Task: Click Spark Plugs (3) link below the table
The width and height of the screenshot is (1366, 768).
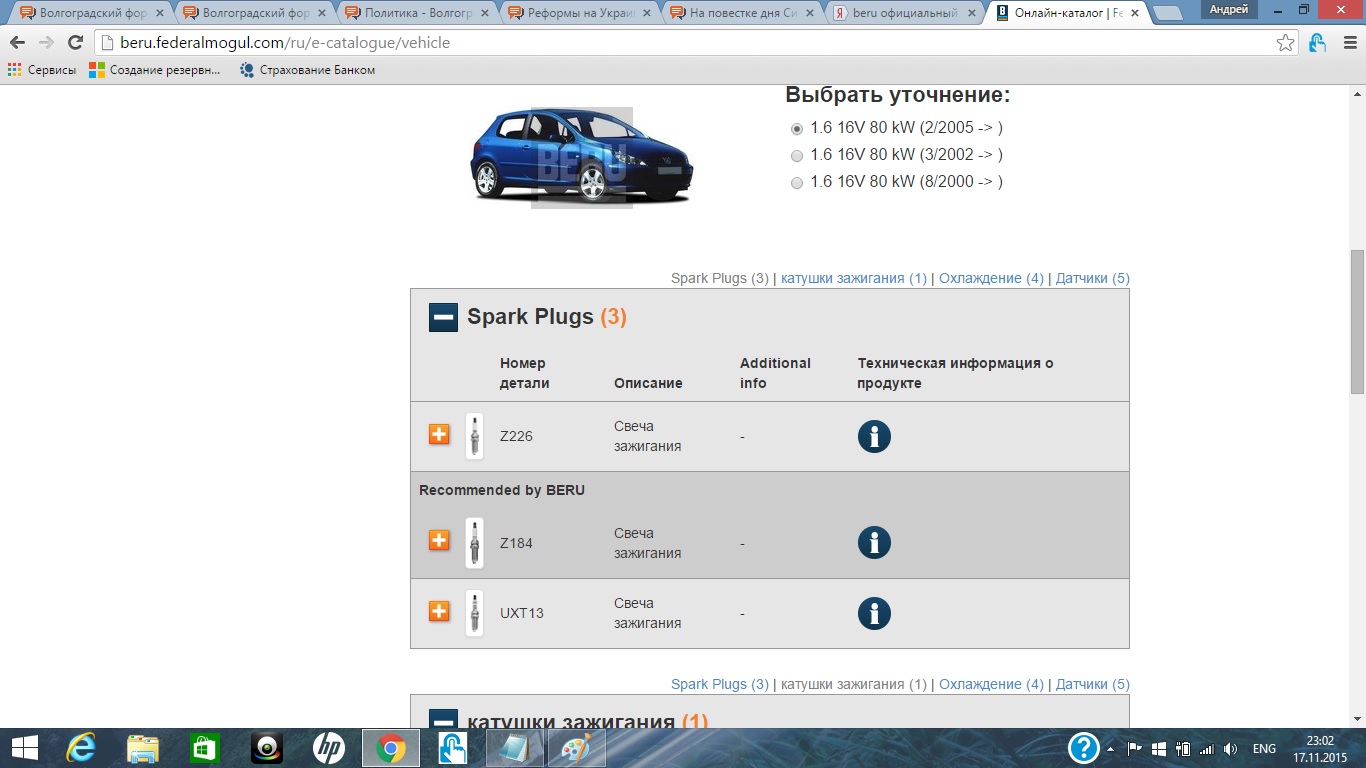Action: point(720,684)
